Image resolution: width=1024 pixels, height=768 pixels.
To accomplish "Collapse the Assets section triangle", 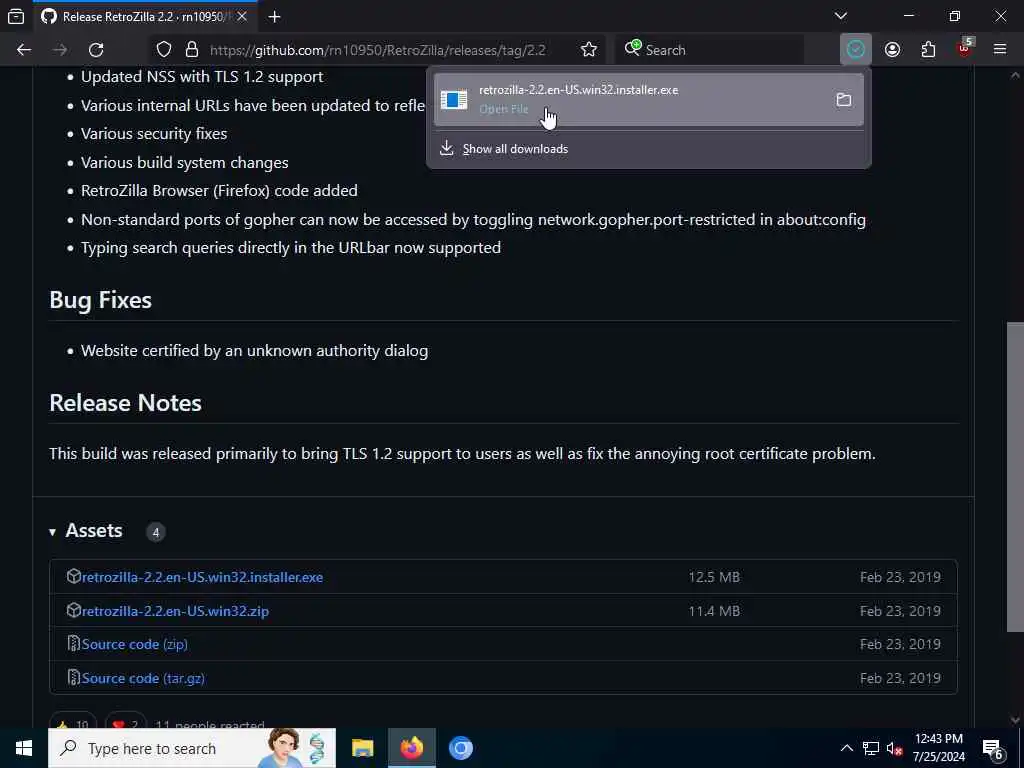I will click(52, 532).
